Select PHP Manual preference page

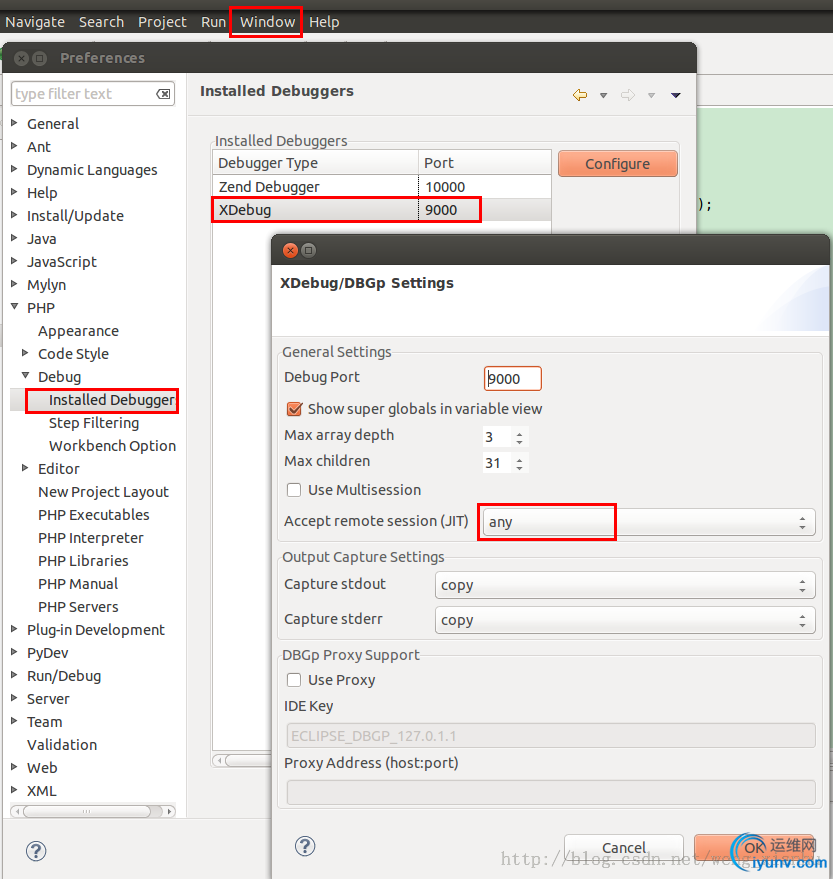coord(78,584)
